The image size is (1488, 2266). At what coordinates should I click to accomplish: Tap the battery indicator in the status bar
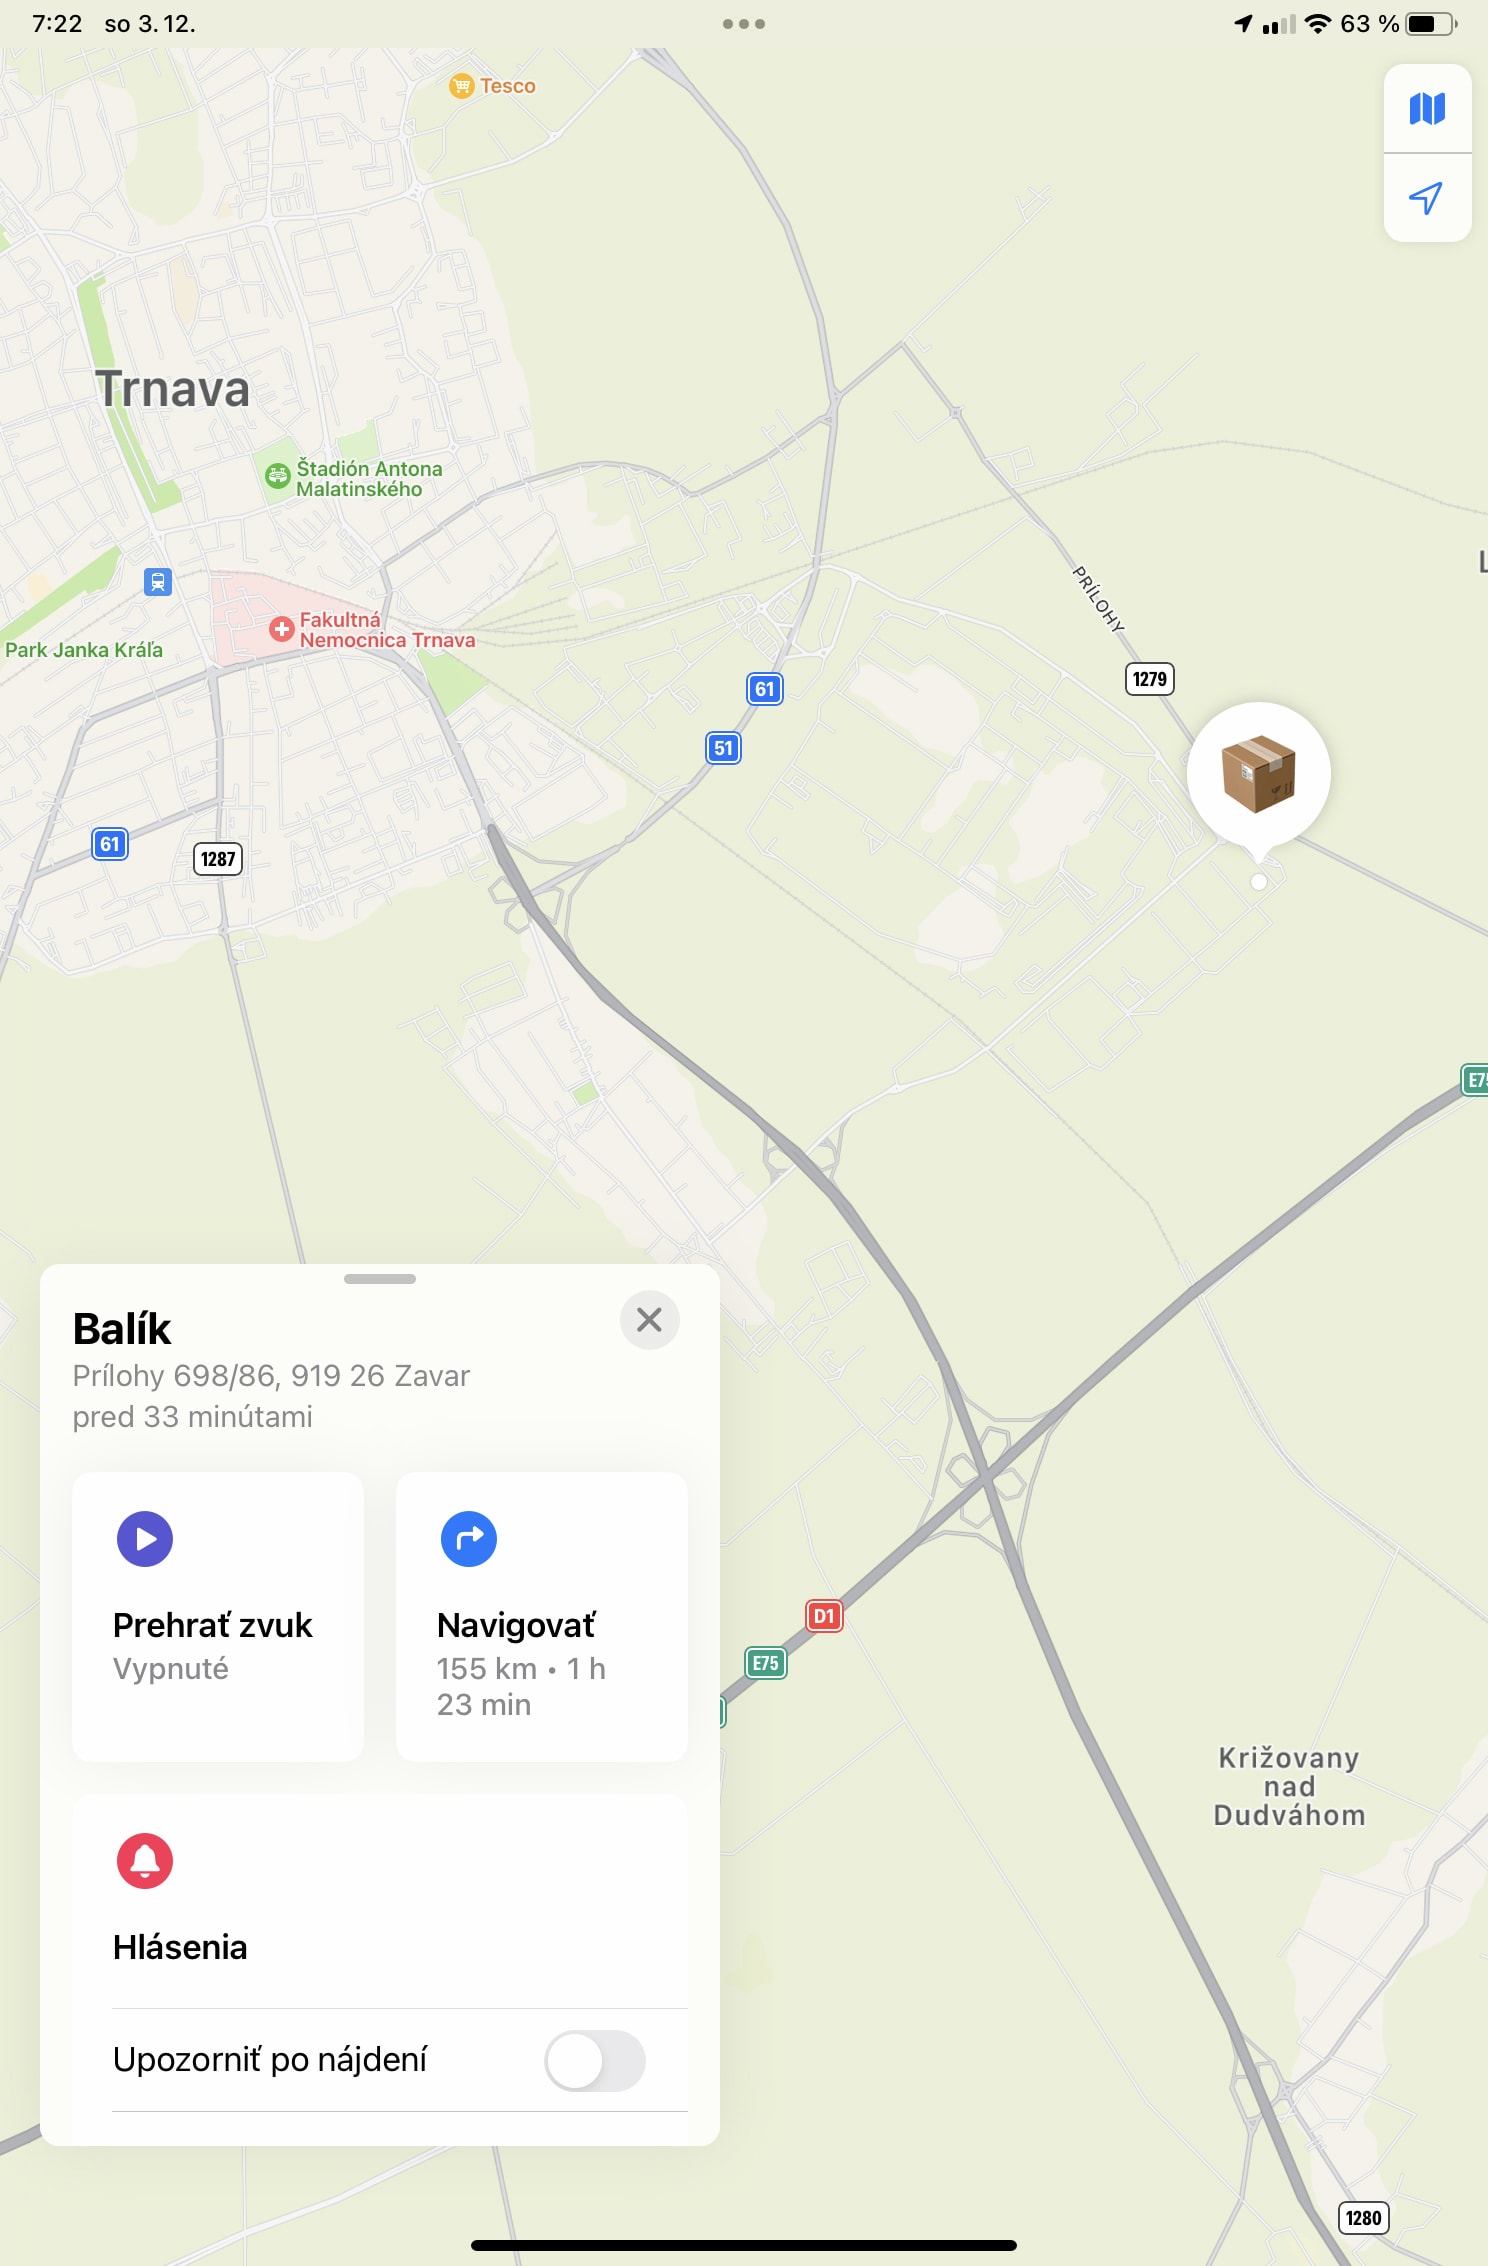[1432, 24]
